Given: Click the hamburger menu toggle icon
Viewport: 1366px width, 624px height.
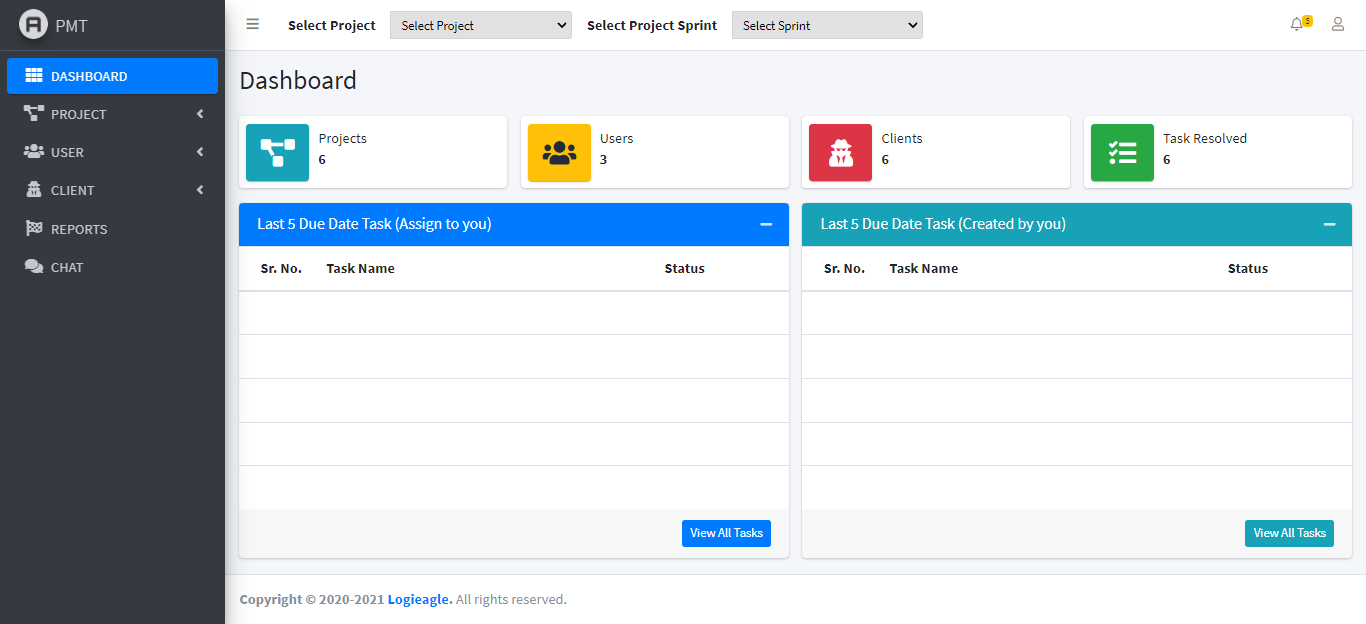Looking at the screenshot, I should click(x=253, y=25).
